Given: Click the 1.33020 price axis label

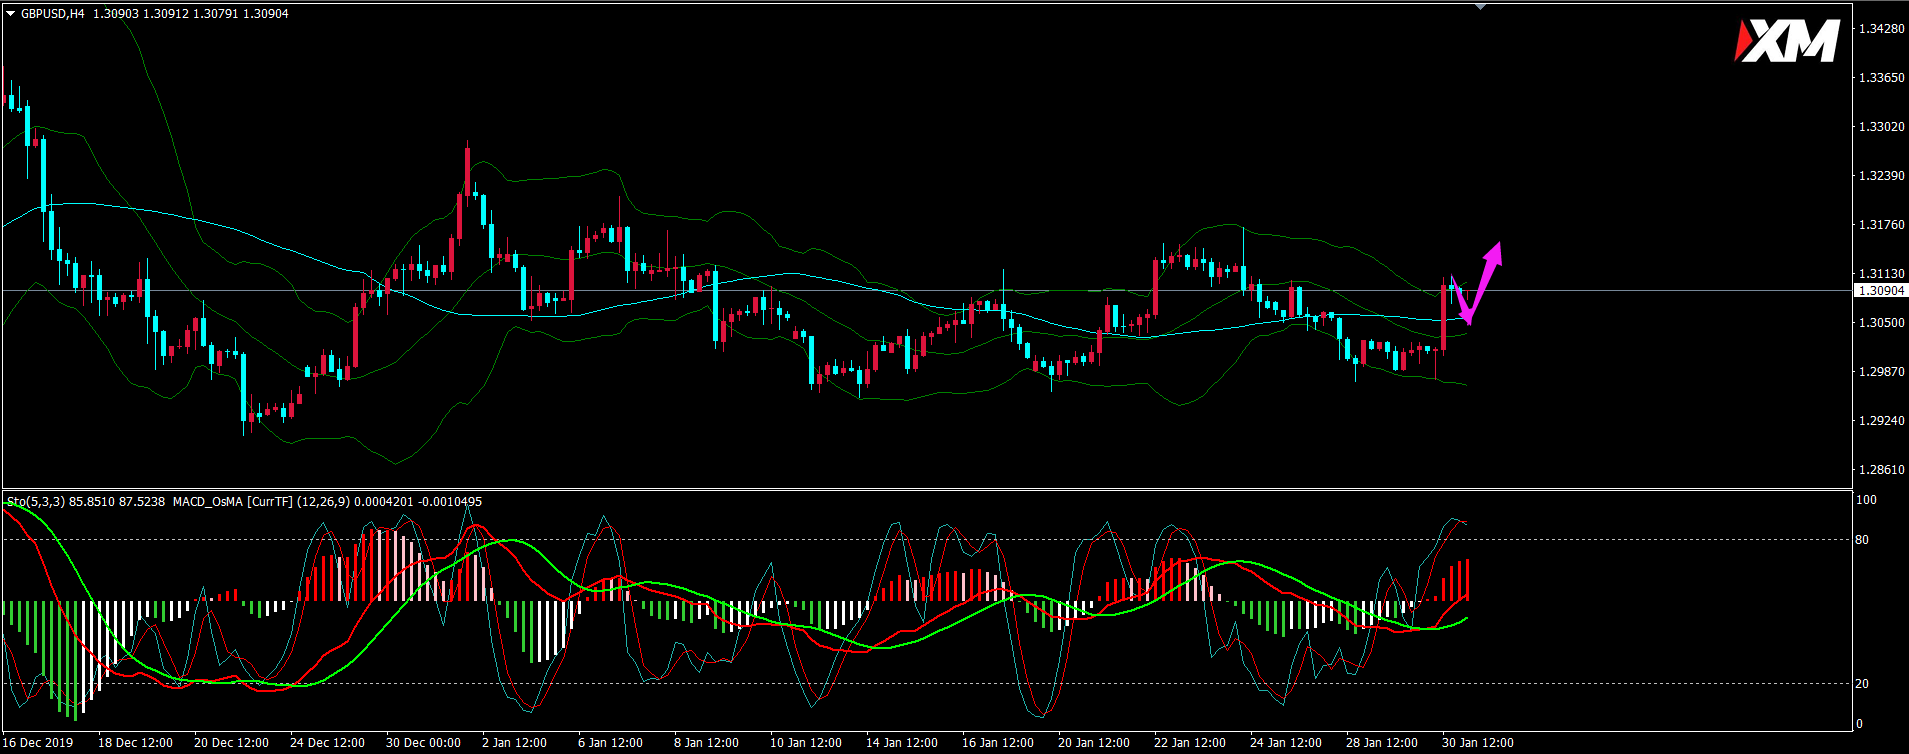Looking at the screenshot, I should pos(1880,127).
